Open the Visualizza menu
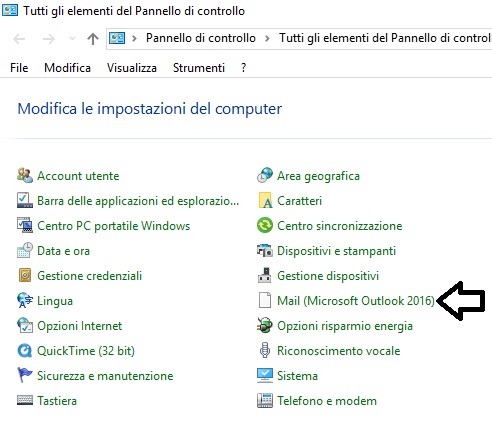 pyautogui.click(x=132, y=68)
